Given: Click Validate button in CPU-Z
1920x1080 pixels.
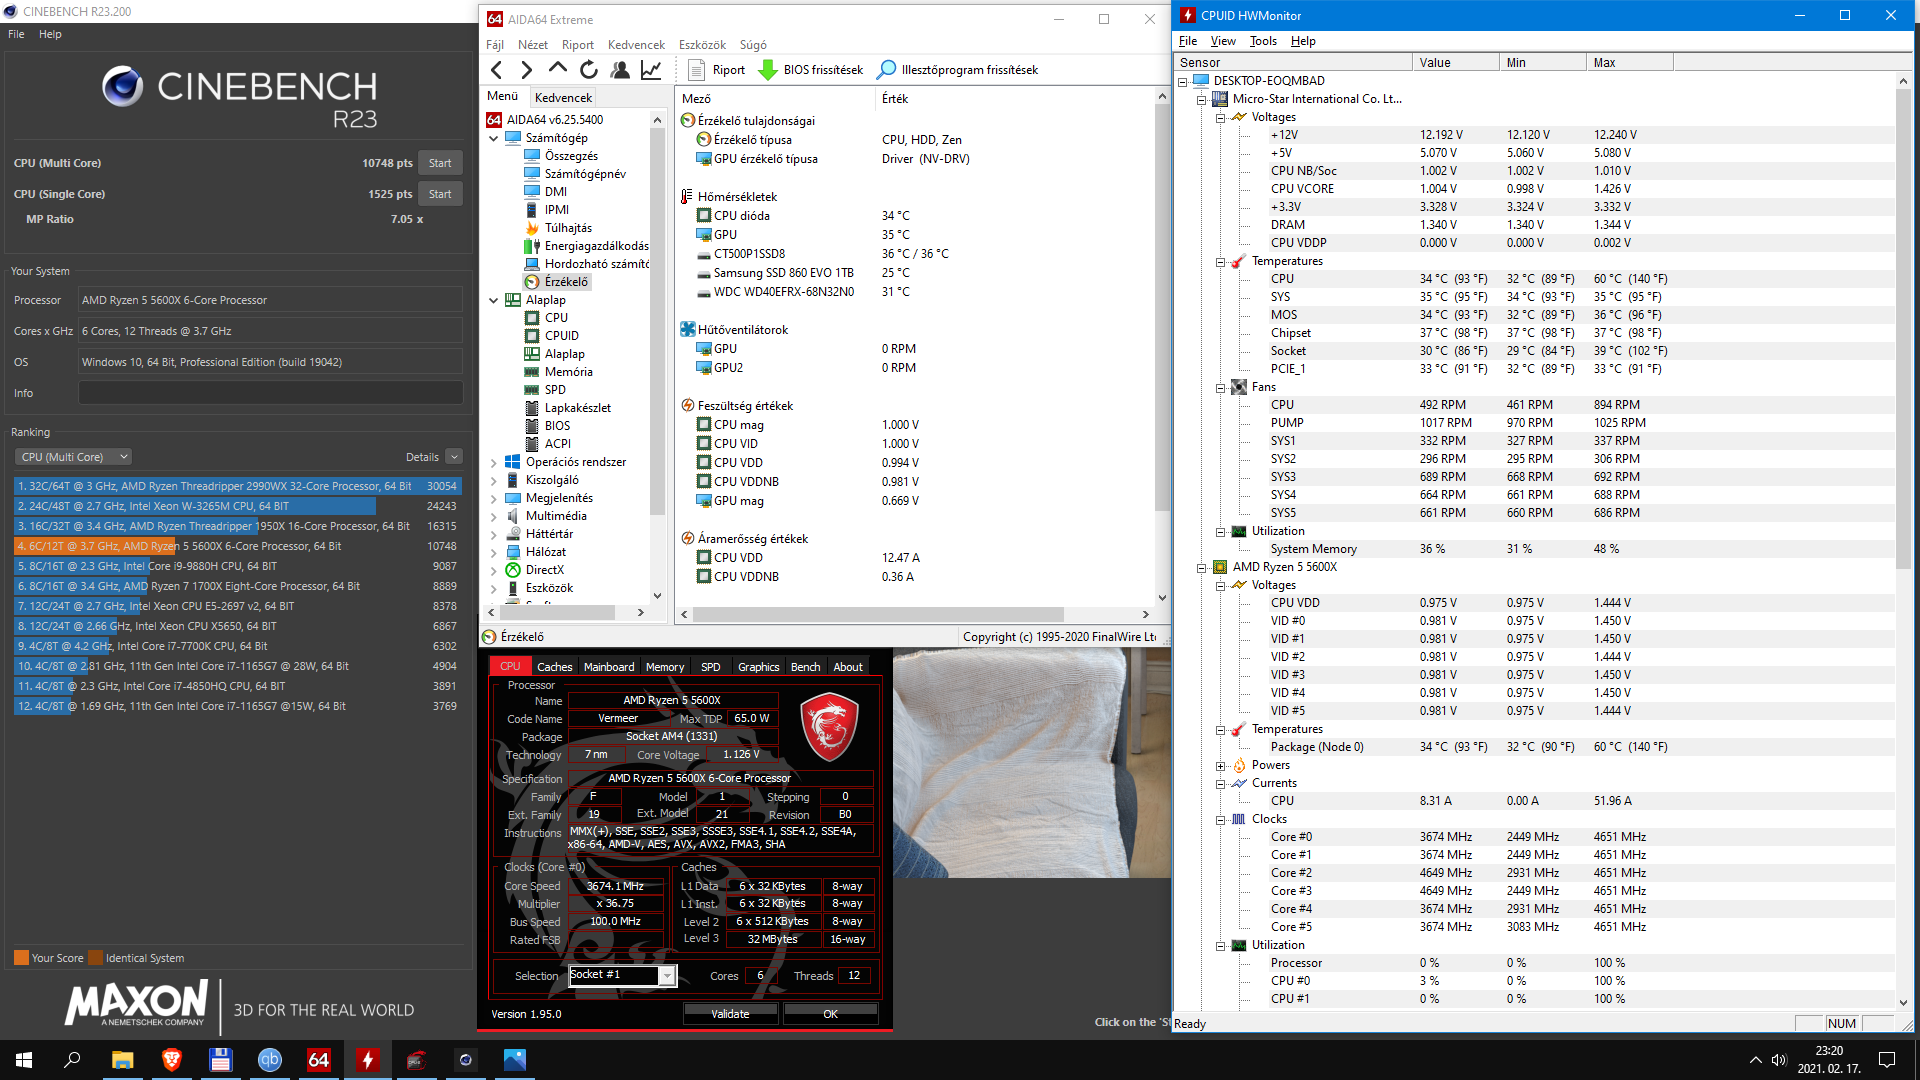Looking at the screenshot, I should point(730,1014).
